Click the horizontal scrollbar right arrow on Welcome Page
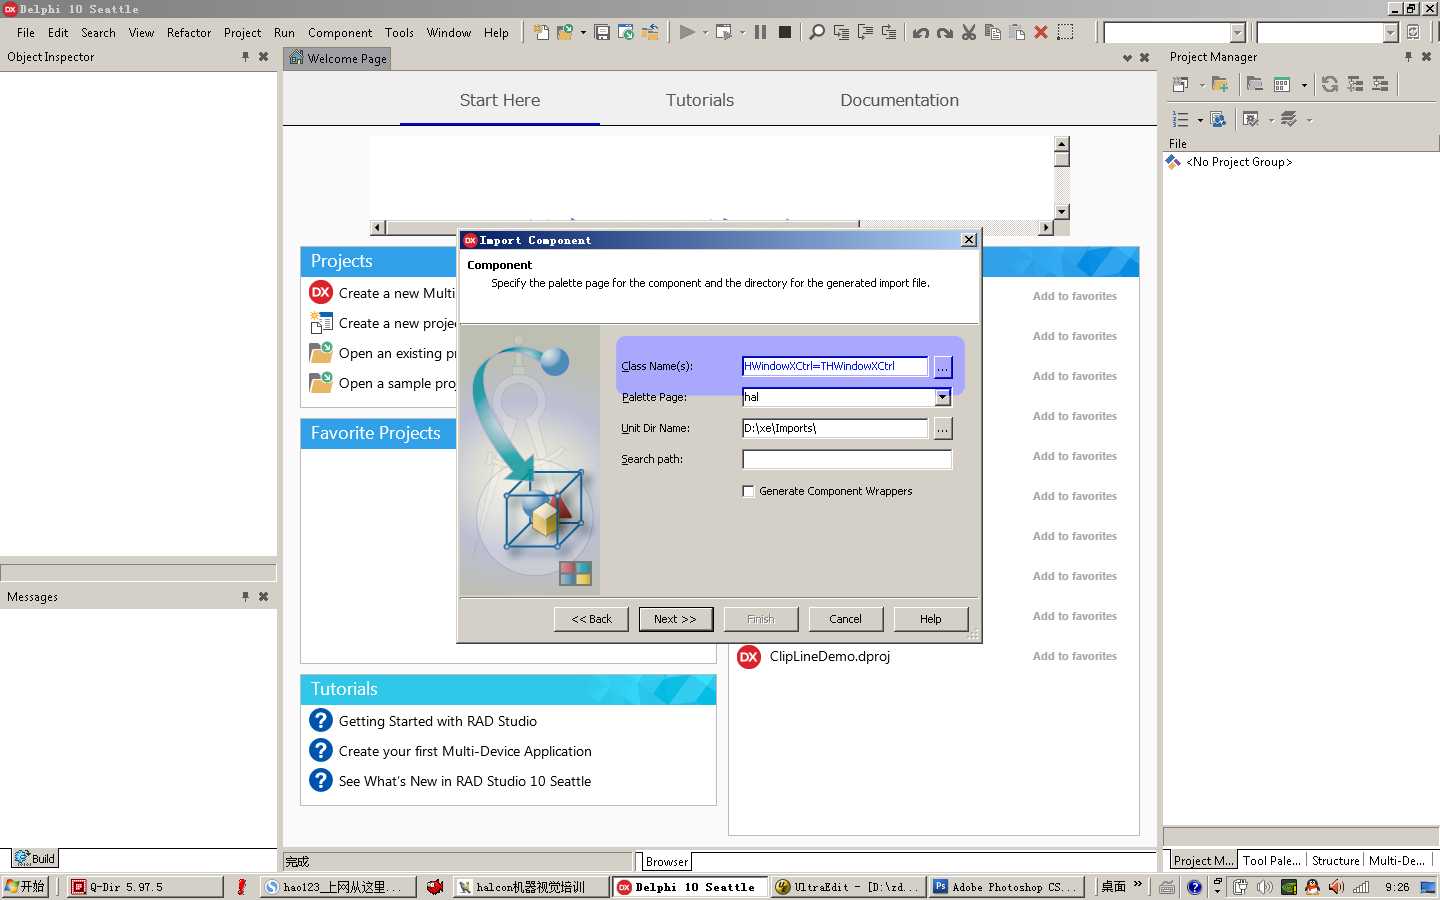 (1046, 228)
